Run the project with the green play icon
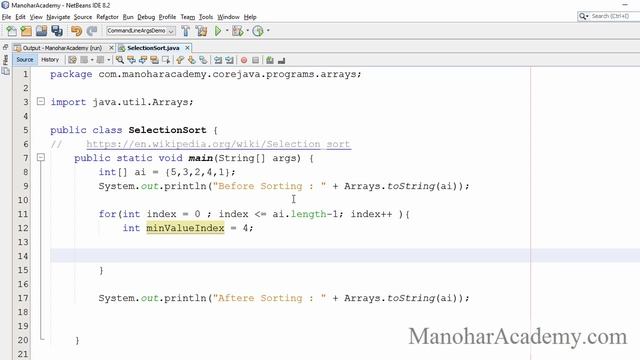Image resolution: width=640 pixels, height=360 pixels. tap(218, 31)
